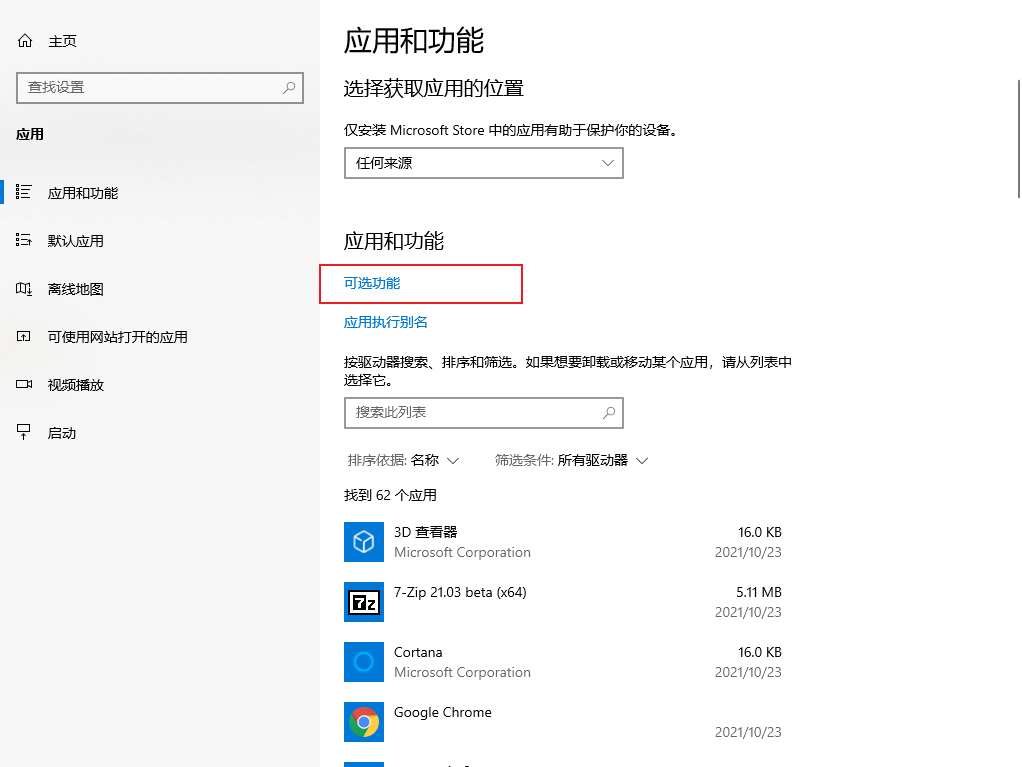Click 2021/10/23 date of Google Chrome
Image resolution: width=1022 pixels, height=767 pixels.
tap(748, 732)
